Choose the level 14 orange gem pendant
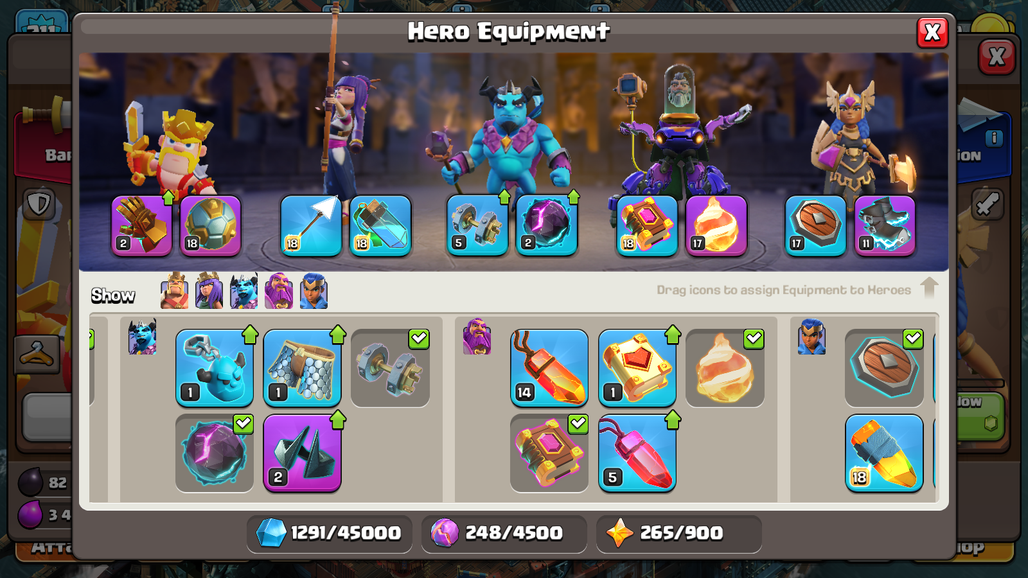The width and height of the screenshot is (1028, 578). click(x=549, y=368)
